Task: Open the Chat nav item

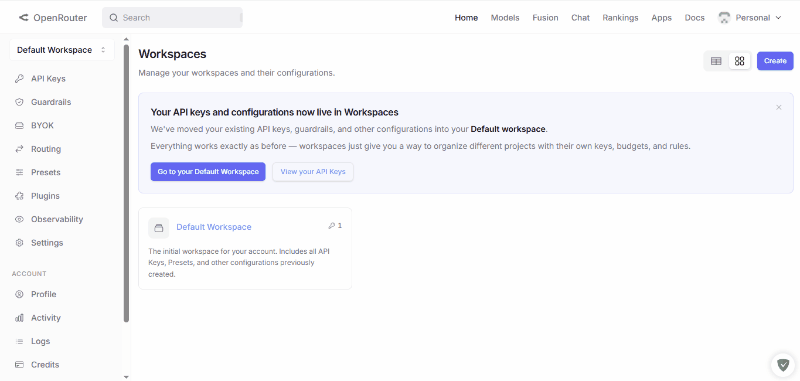Action: pos(581,18)
